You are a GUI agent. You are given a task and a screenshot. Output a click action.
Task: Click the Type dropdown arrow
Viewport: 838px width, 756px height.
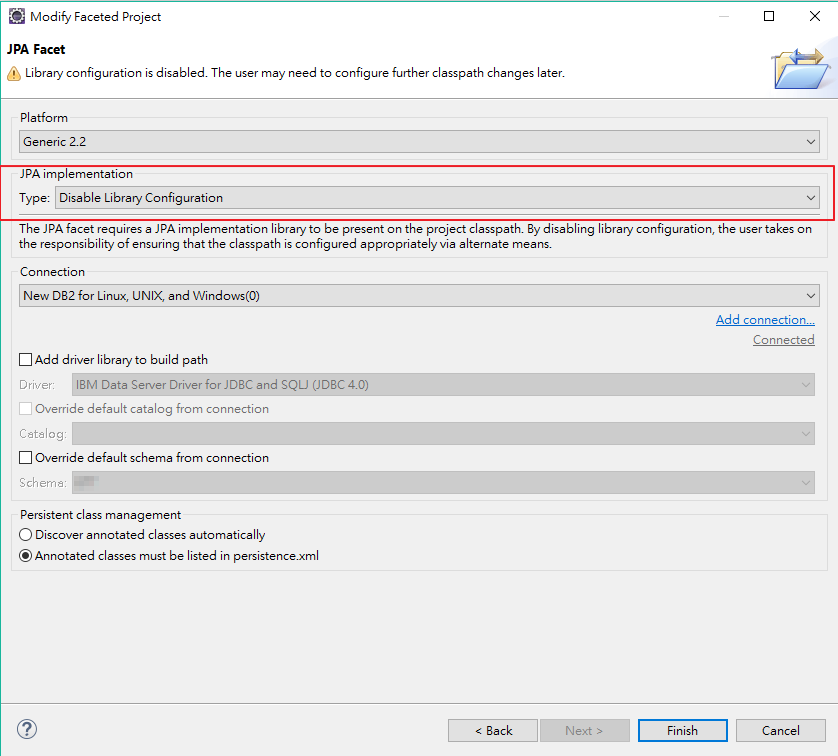click(811, 197)
